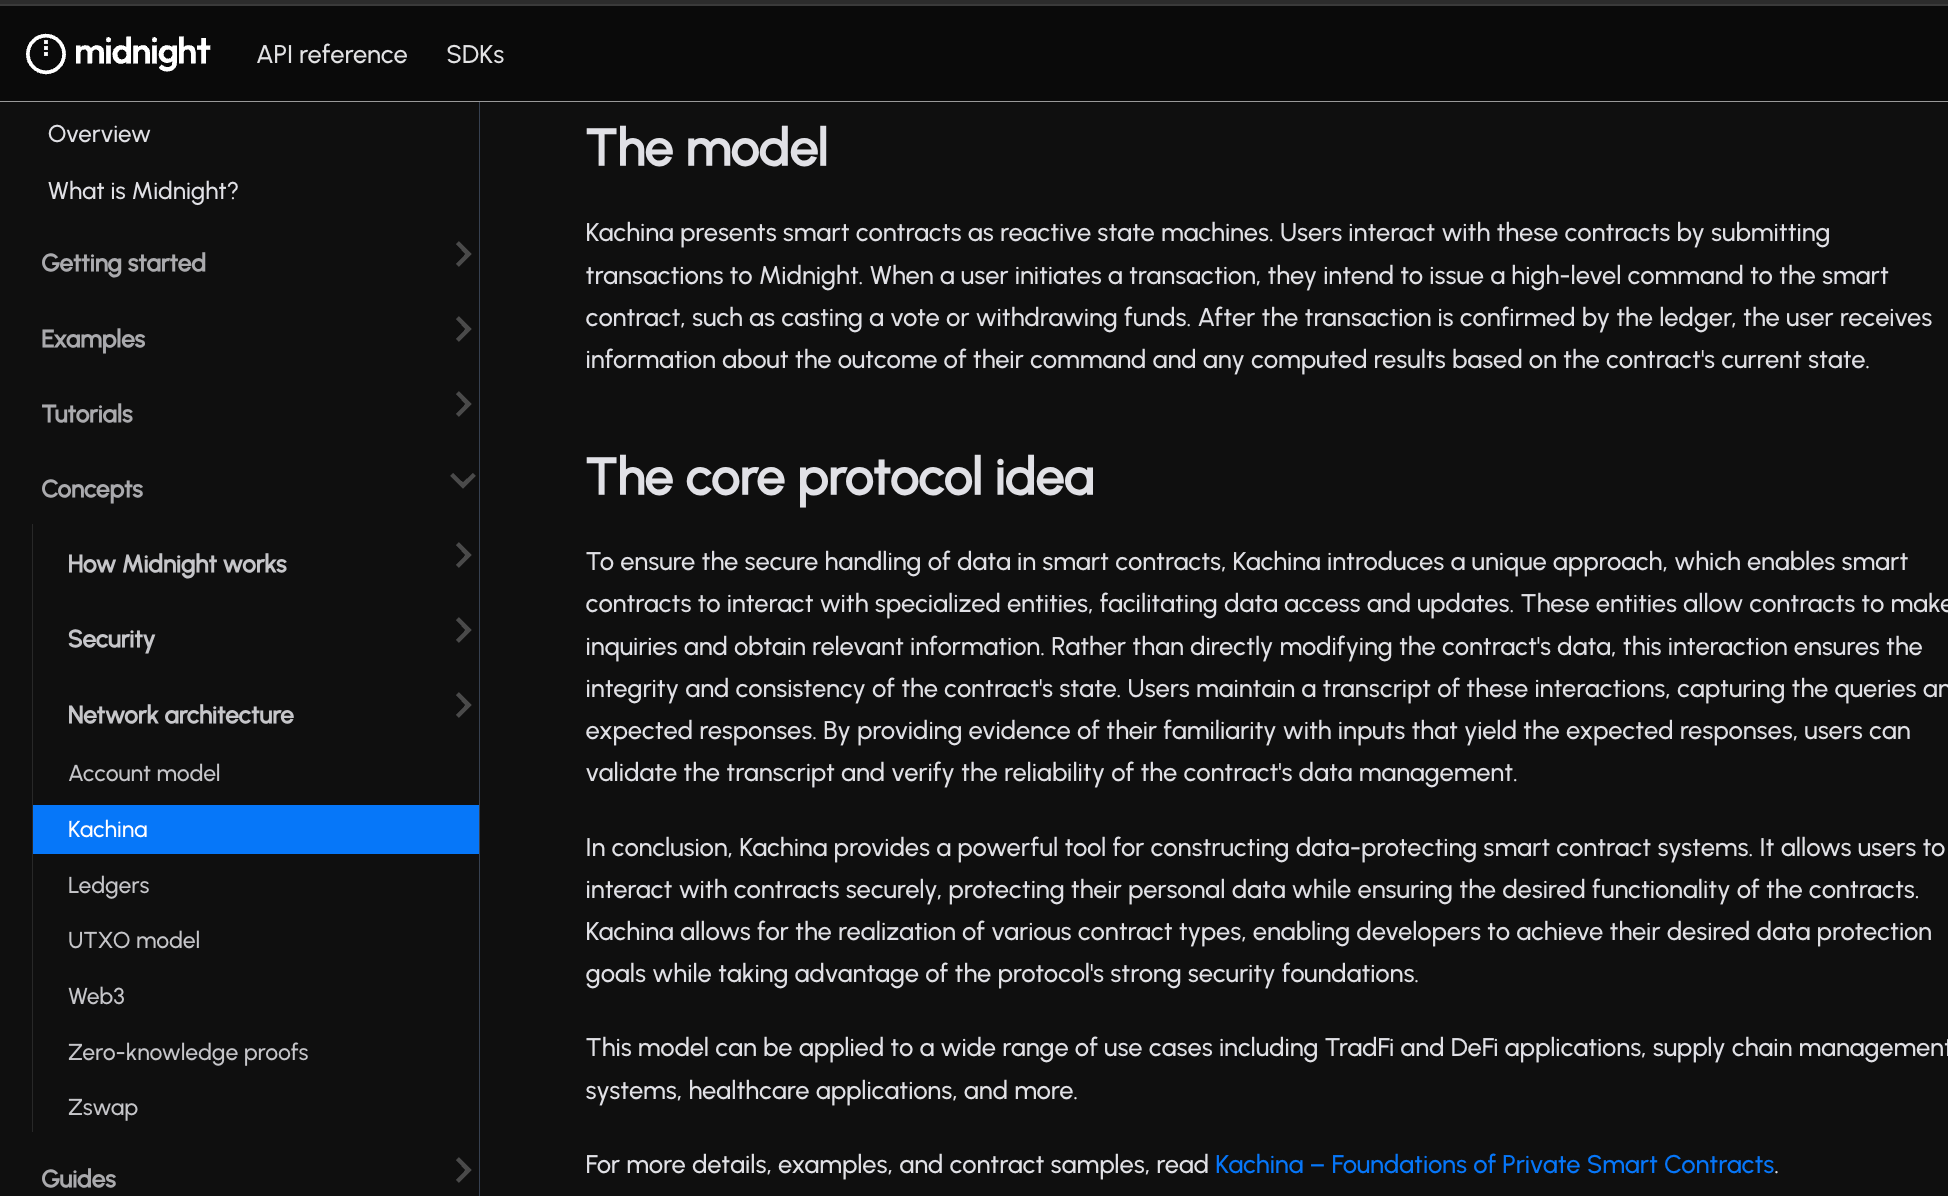
Task: Collapse the Concepts section chevron
Action: tap(462, 481)
